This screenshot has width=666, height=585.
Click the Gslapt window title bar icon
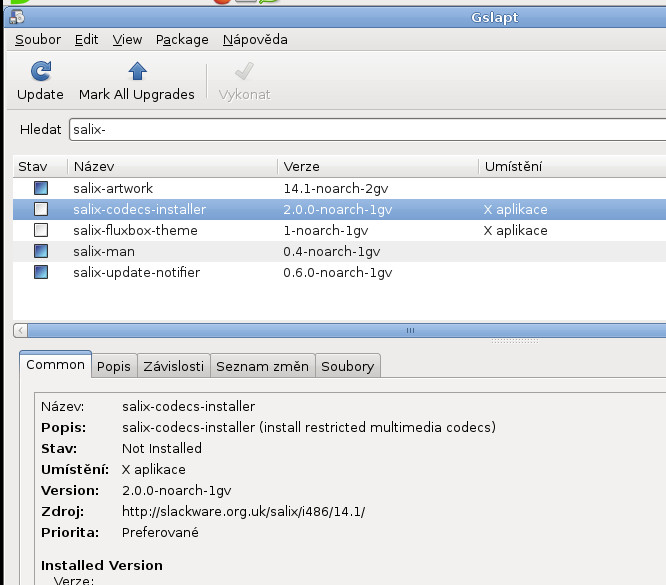pos(17,17)
